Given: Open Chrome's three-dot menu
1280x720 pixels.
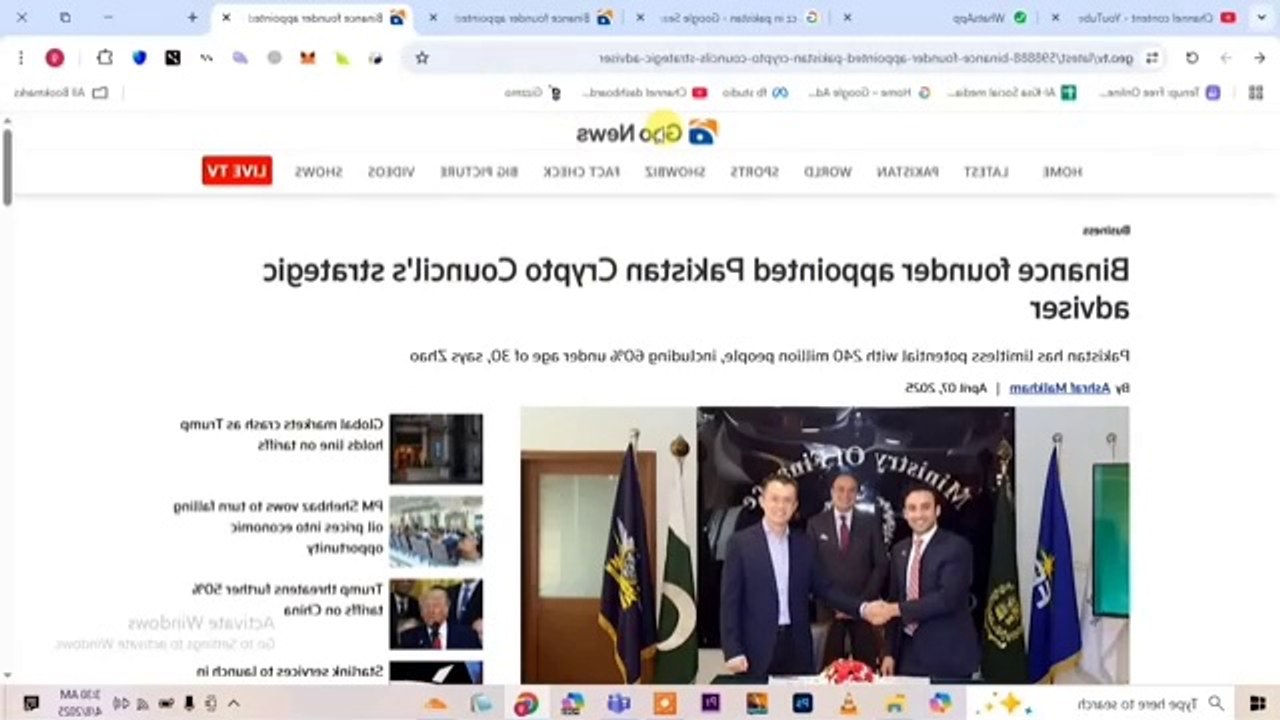Looking at the screenshot, I should coord(21,58).
